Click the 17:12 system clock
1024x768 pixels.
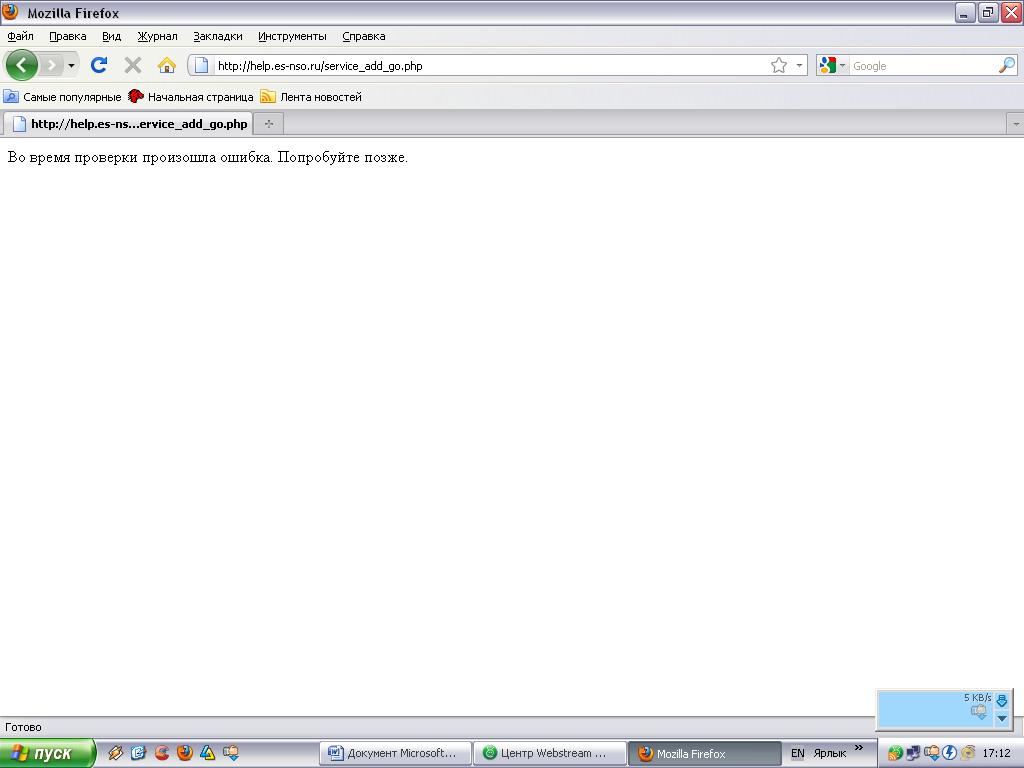pos(996,753)
